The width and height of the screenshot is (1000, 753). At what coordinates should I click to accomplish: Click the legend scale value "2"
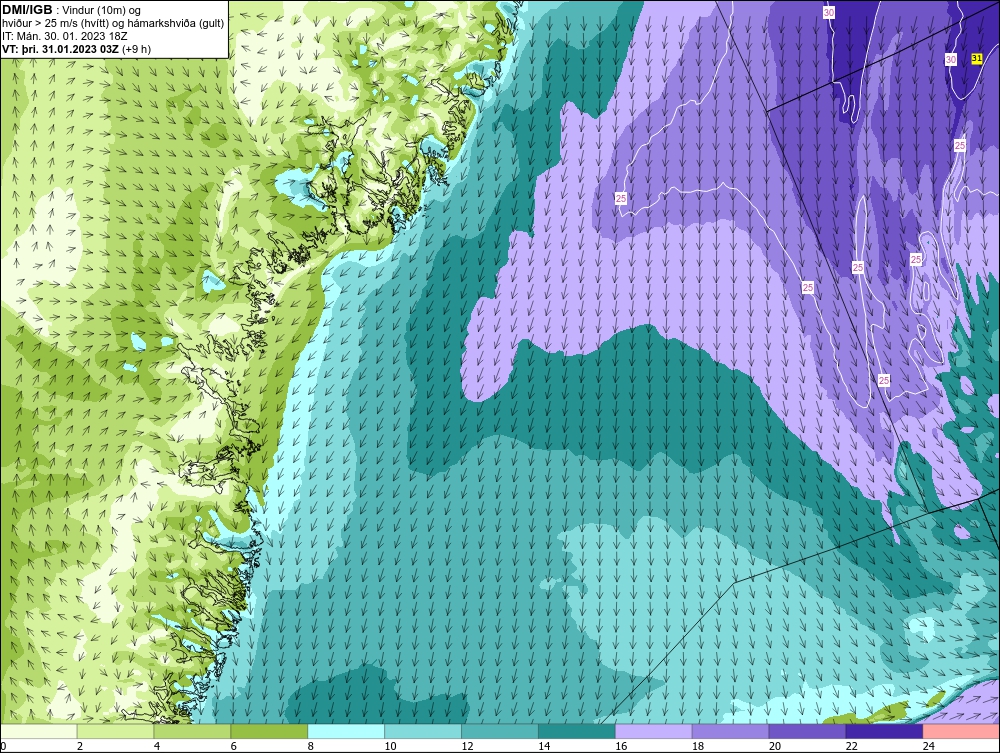coord(80,746)
